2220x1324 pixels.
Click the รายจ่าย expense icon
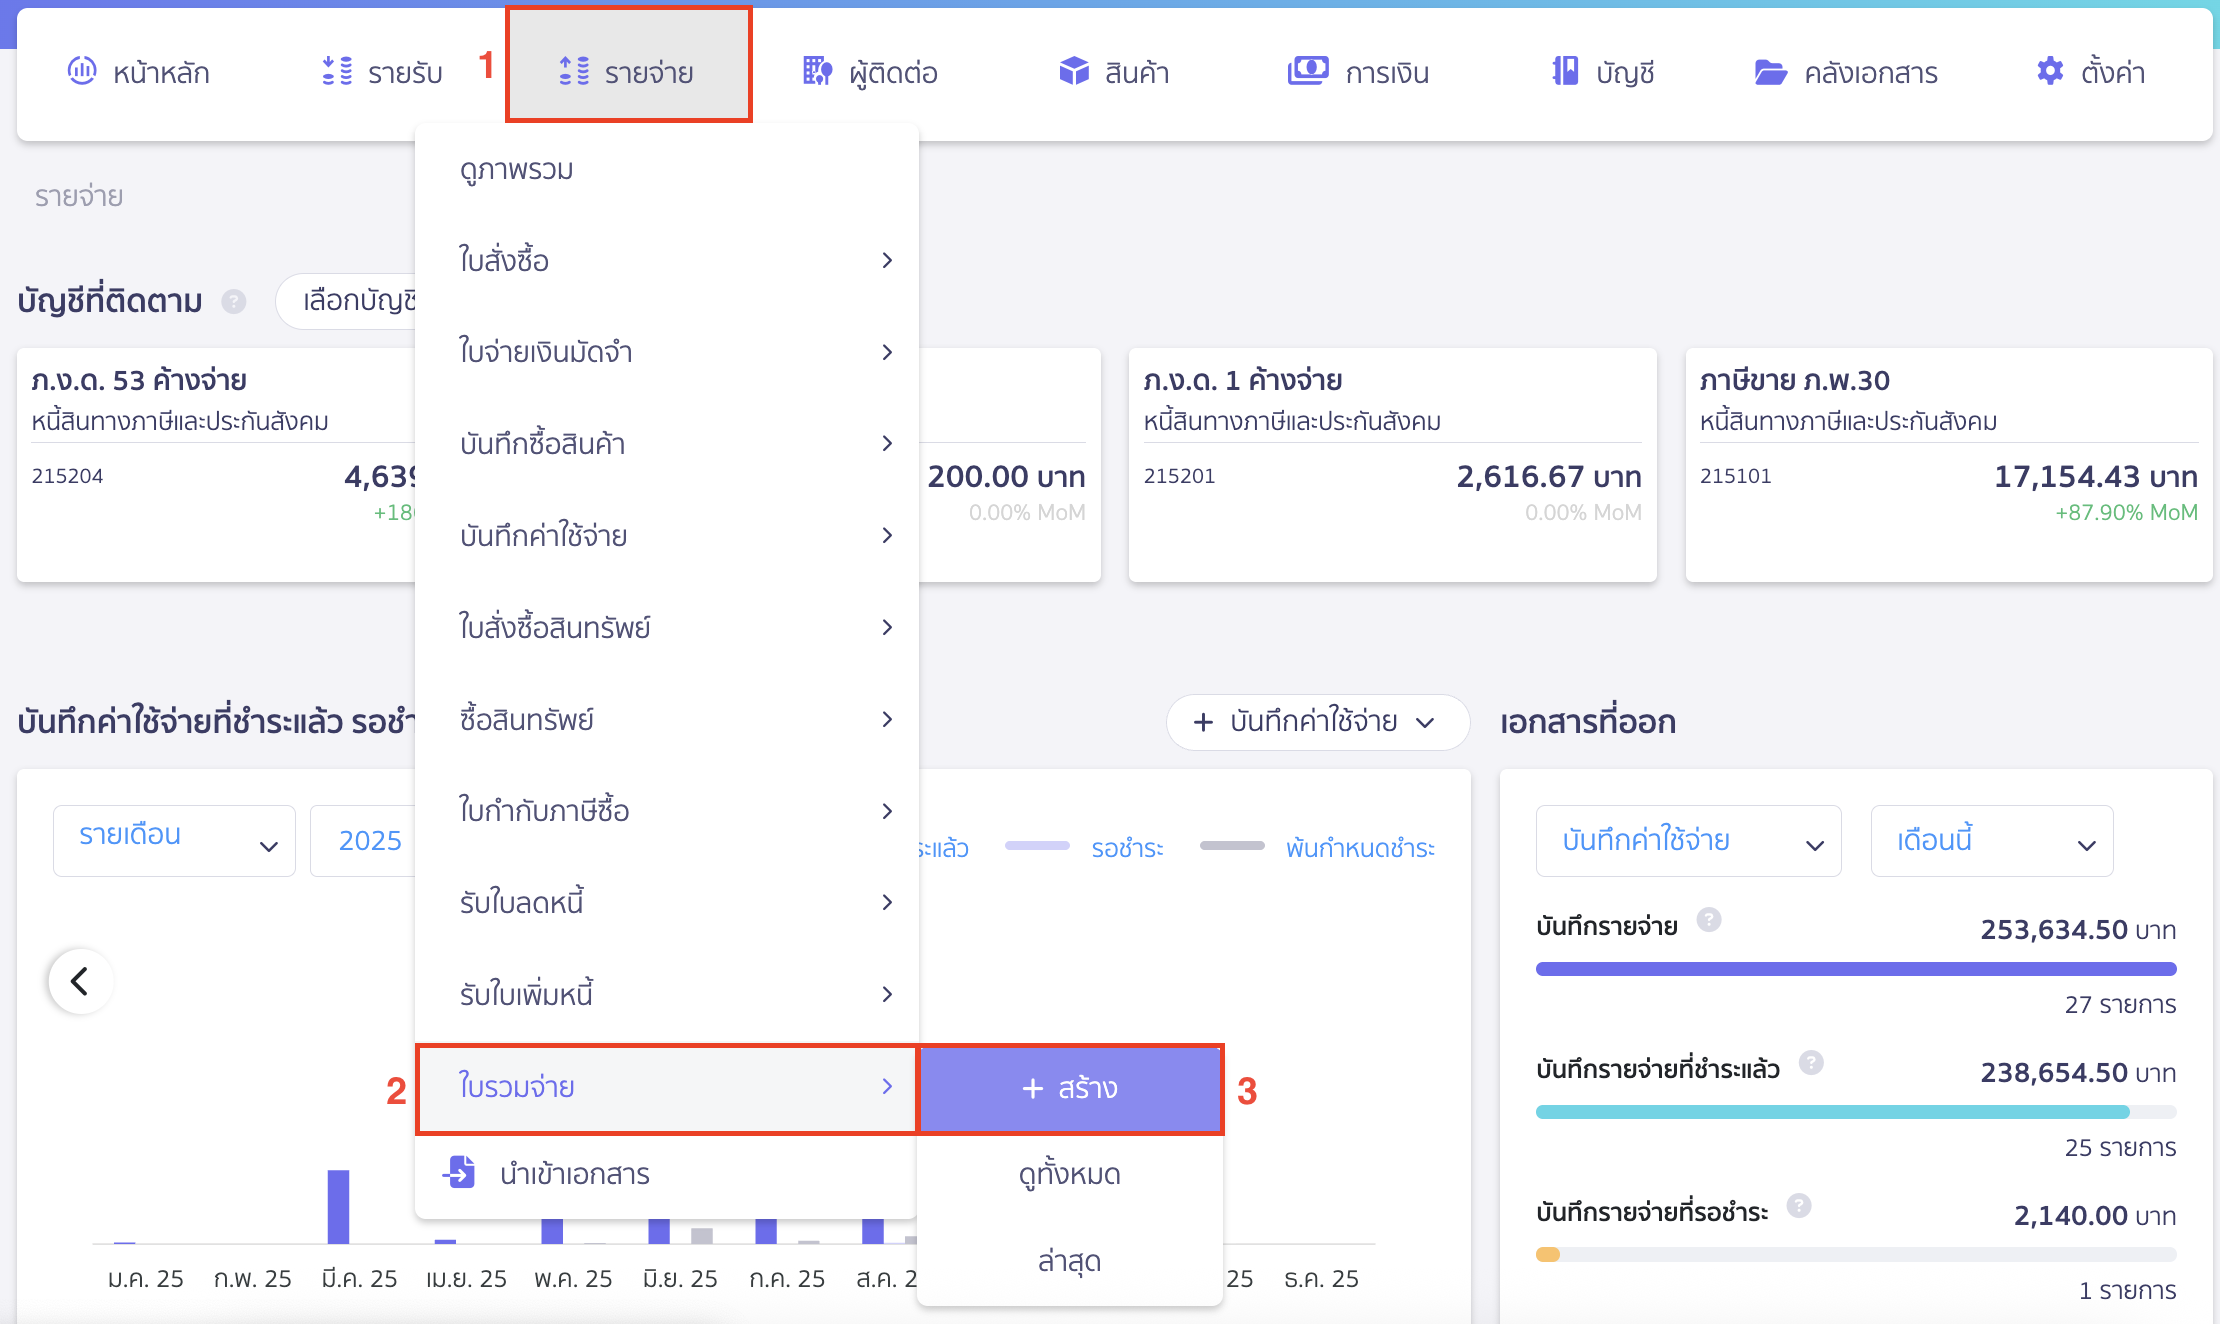pos(574,71)
